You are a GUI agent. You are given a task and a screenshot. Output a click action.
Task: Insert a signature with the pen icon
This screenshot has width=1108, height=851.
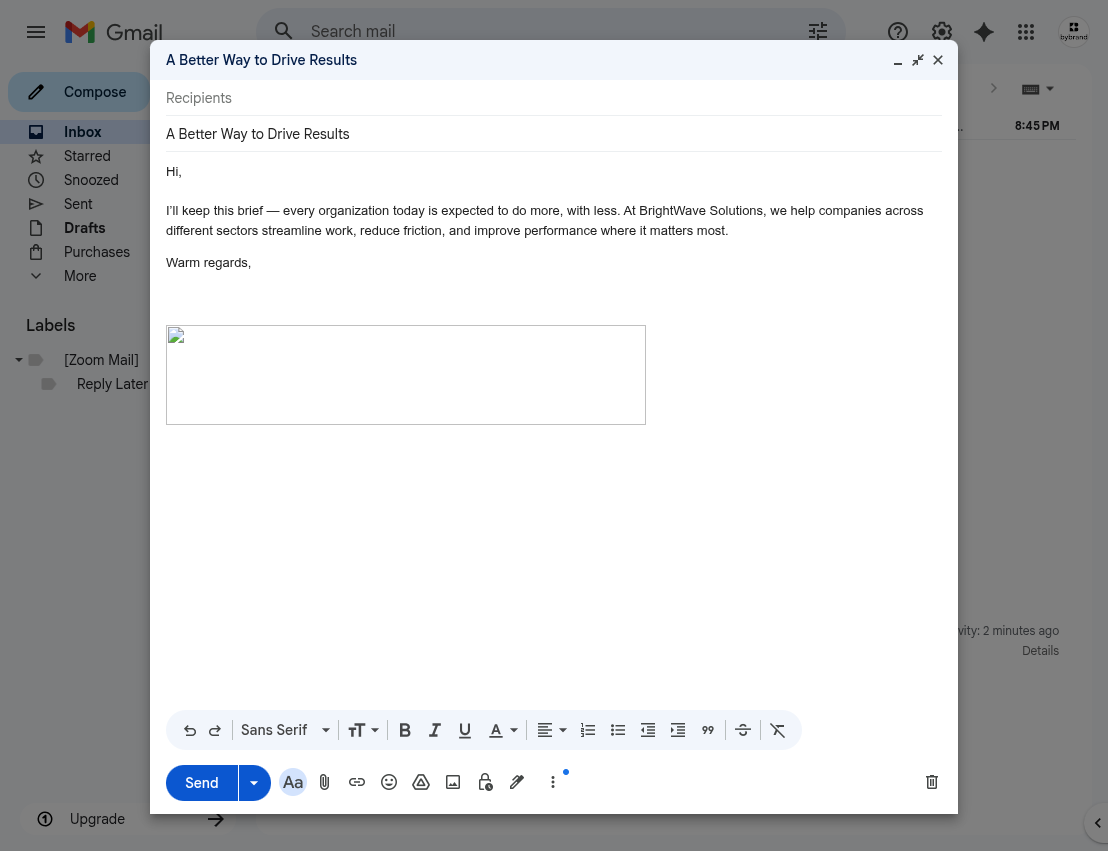(516, 782)
